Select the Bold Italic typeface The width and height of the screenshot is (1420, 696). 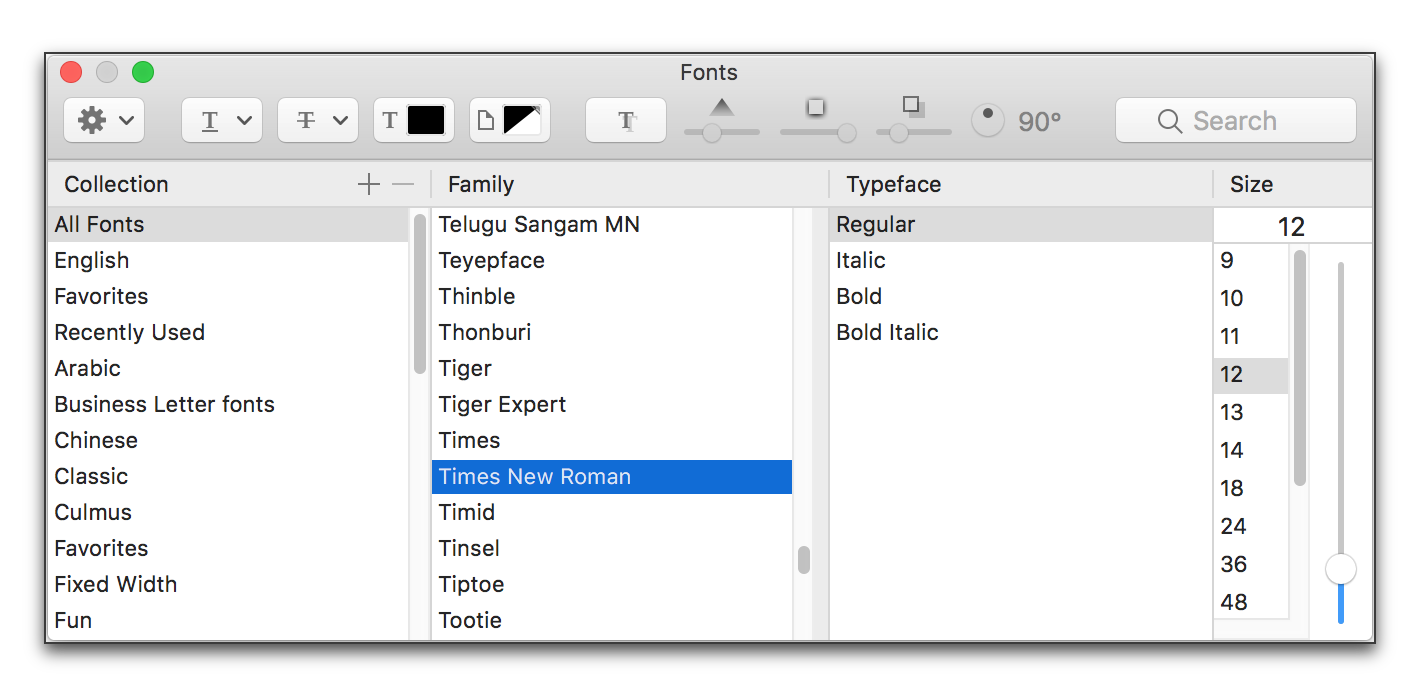[x=1021, y=332]
